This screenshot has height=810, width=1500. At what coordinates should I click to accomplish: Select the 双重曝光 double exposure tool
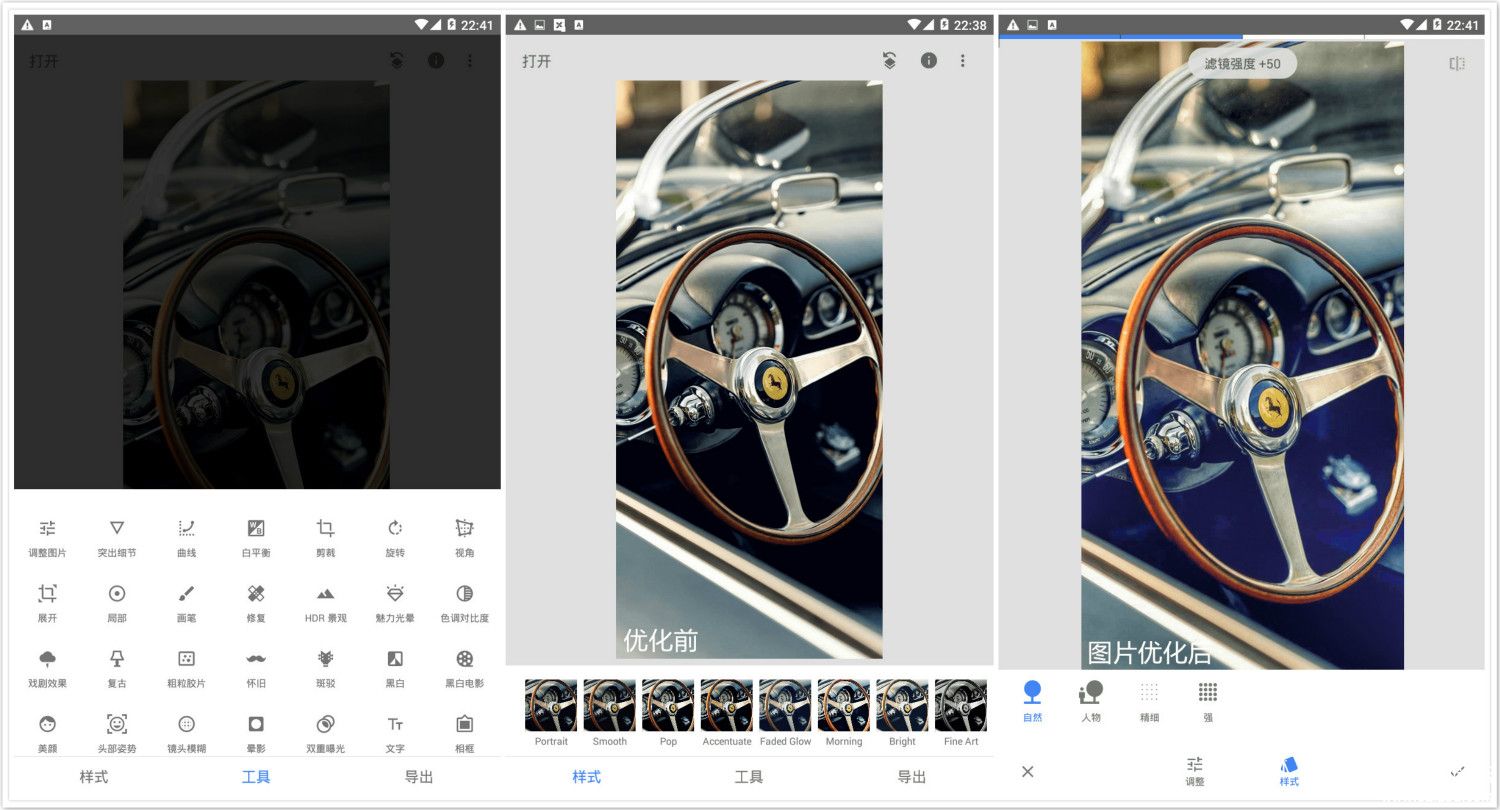pyautogui.click(x=325, y=732)
